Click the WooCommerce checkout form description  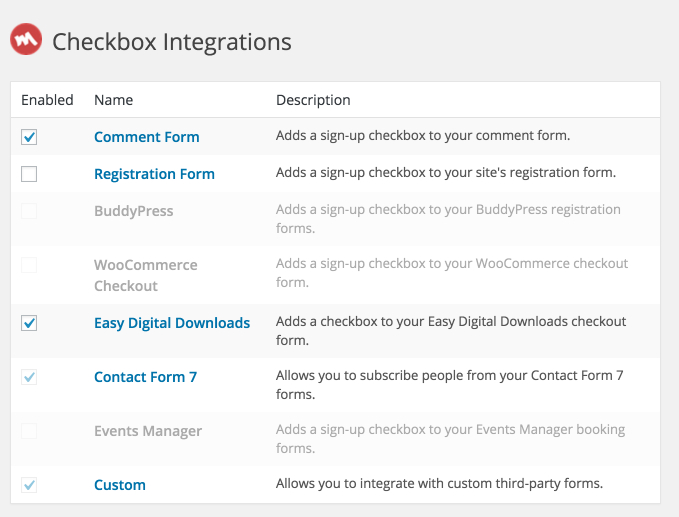pos(452,273)
